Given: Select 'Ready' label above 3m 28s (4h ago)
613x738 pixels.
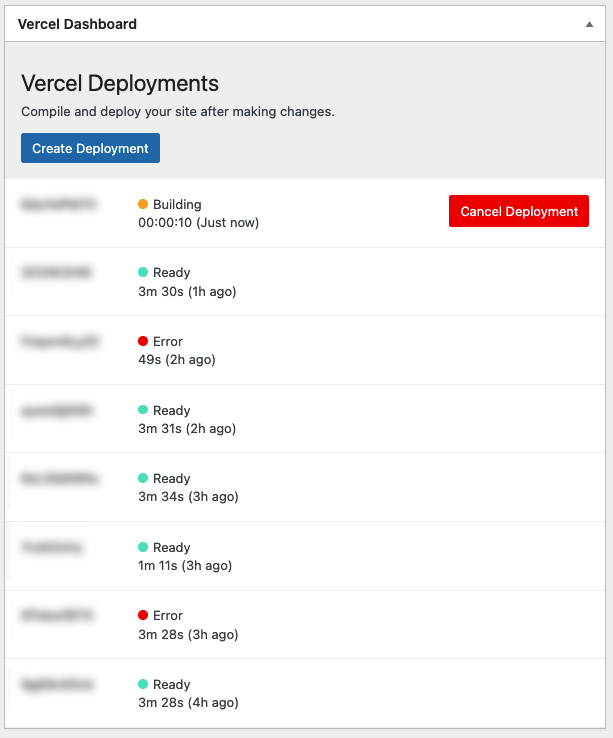Looking at the screenshot, I should point(172,684).
